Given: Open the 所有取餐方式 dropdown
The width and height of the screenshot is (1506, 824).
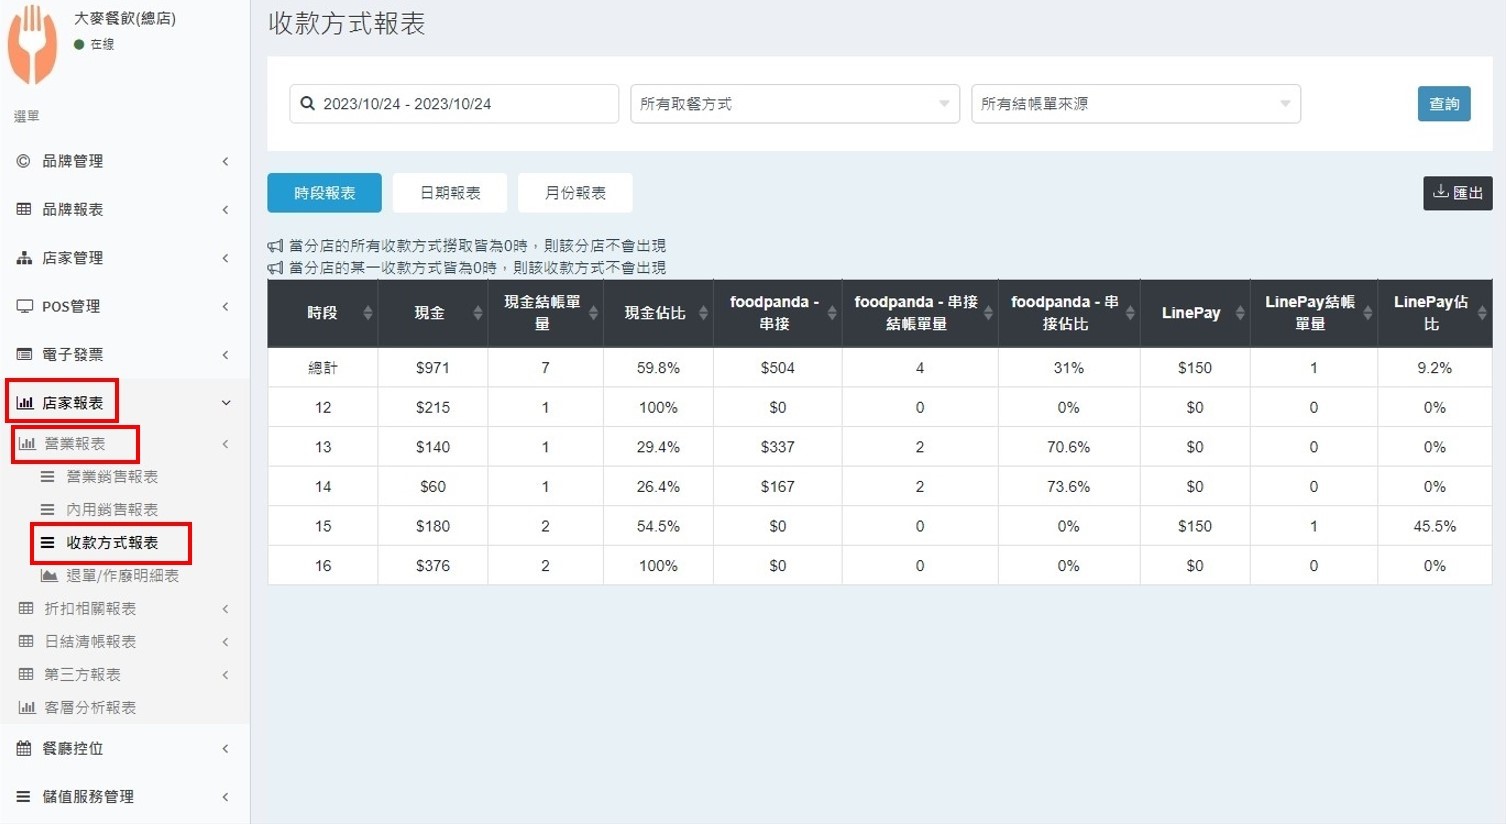Looking at the screenshot, I should (794, 104).
